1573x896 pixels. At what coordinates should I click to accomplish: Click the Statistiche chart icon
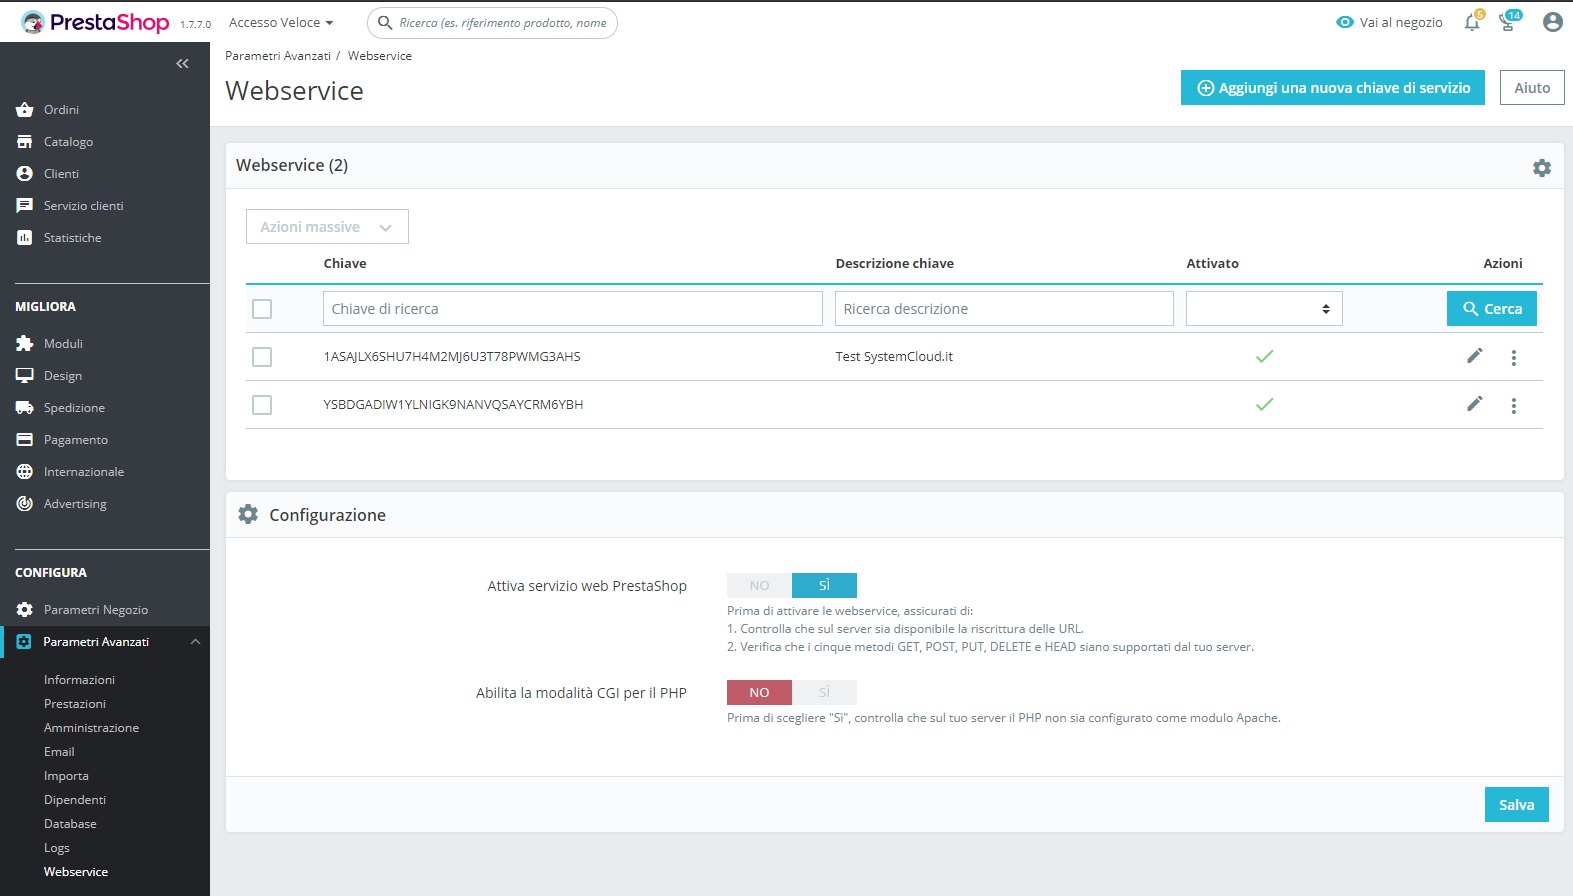click(x=25, y=238)
